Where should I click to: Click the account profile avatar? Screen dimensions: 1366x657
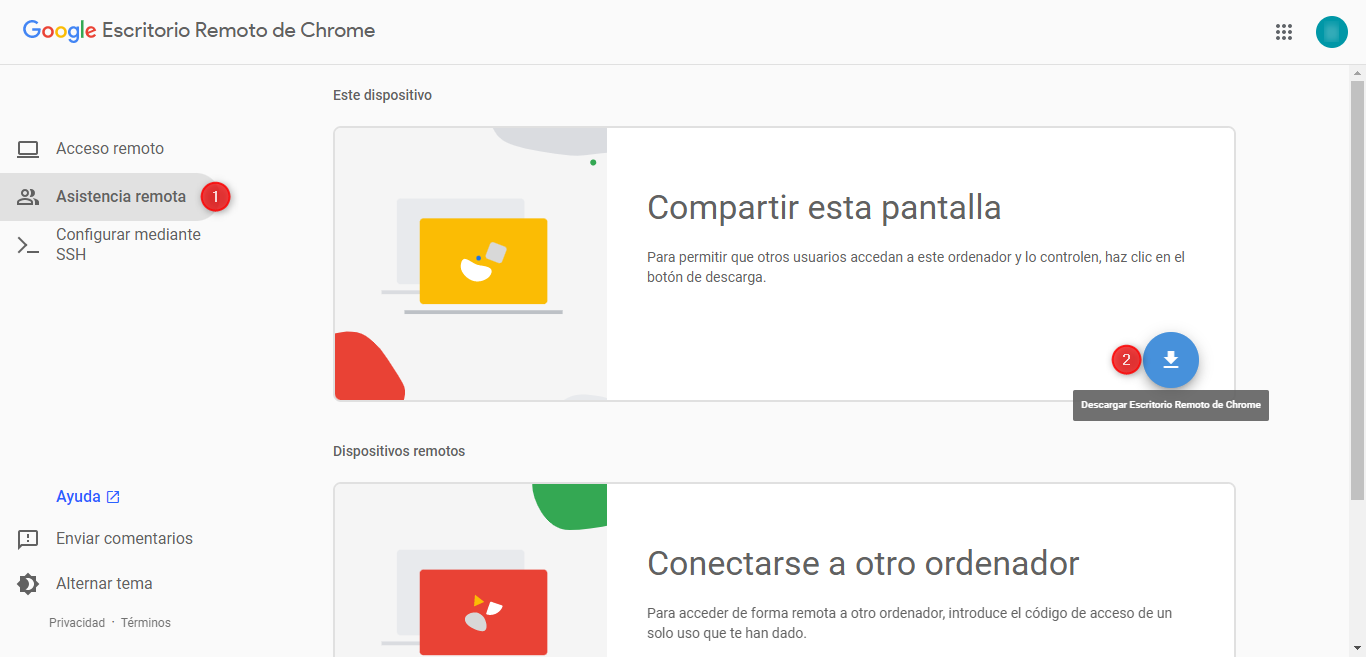(x=1331, y=32)
